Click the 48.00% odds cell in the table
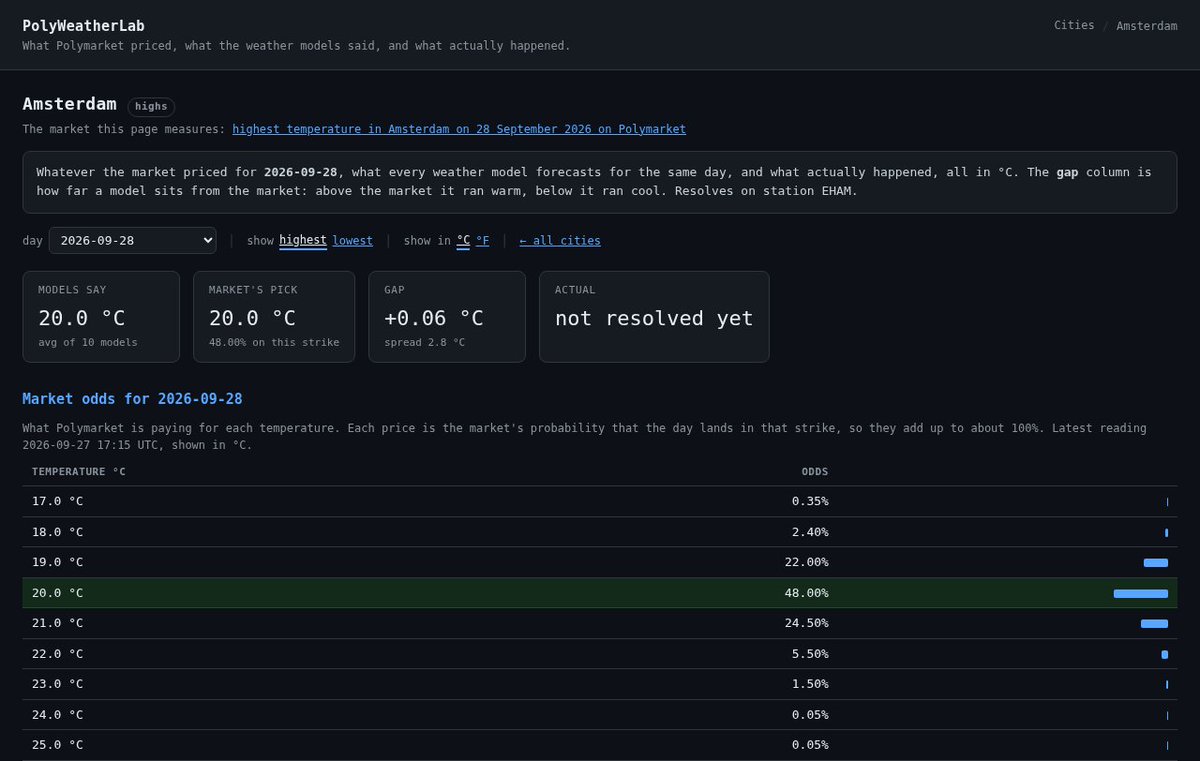 click(807, 593)
